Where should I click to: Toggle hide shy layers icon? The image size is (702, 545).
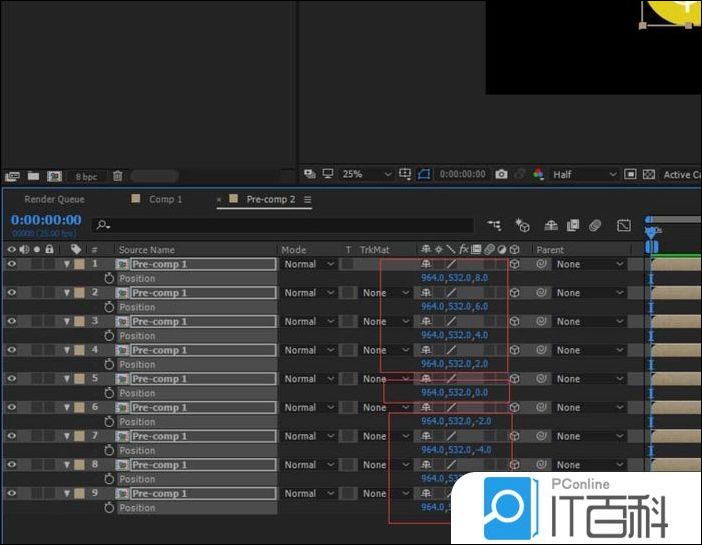pos(551,225)
